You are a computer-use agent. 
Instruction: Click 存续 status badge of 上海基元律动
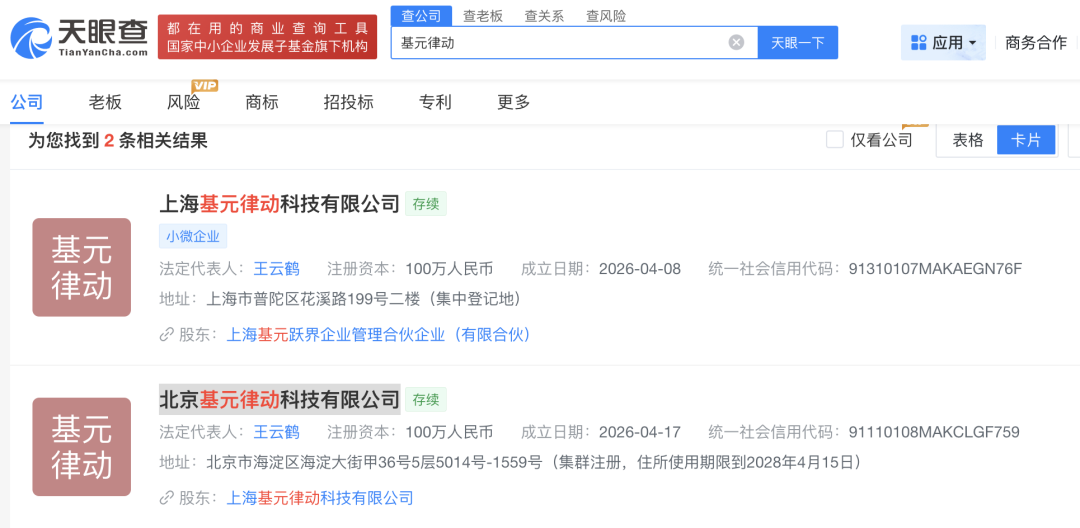click(x=426, y=204)
